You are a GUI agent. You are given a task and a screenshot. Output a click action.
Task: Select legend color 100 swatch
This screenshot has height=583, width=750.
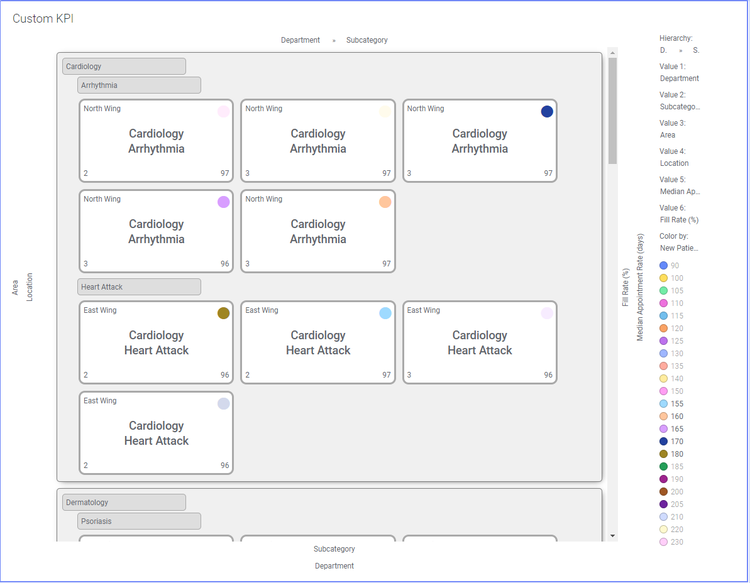pyautogui.click(x=663, y=278)
